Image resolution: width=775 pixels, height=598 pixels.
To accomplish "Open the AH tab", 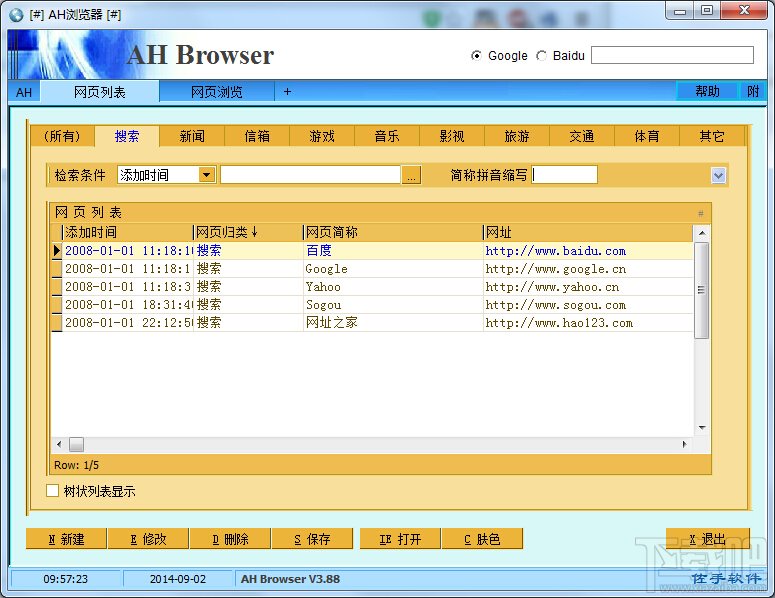I will 24,92.
